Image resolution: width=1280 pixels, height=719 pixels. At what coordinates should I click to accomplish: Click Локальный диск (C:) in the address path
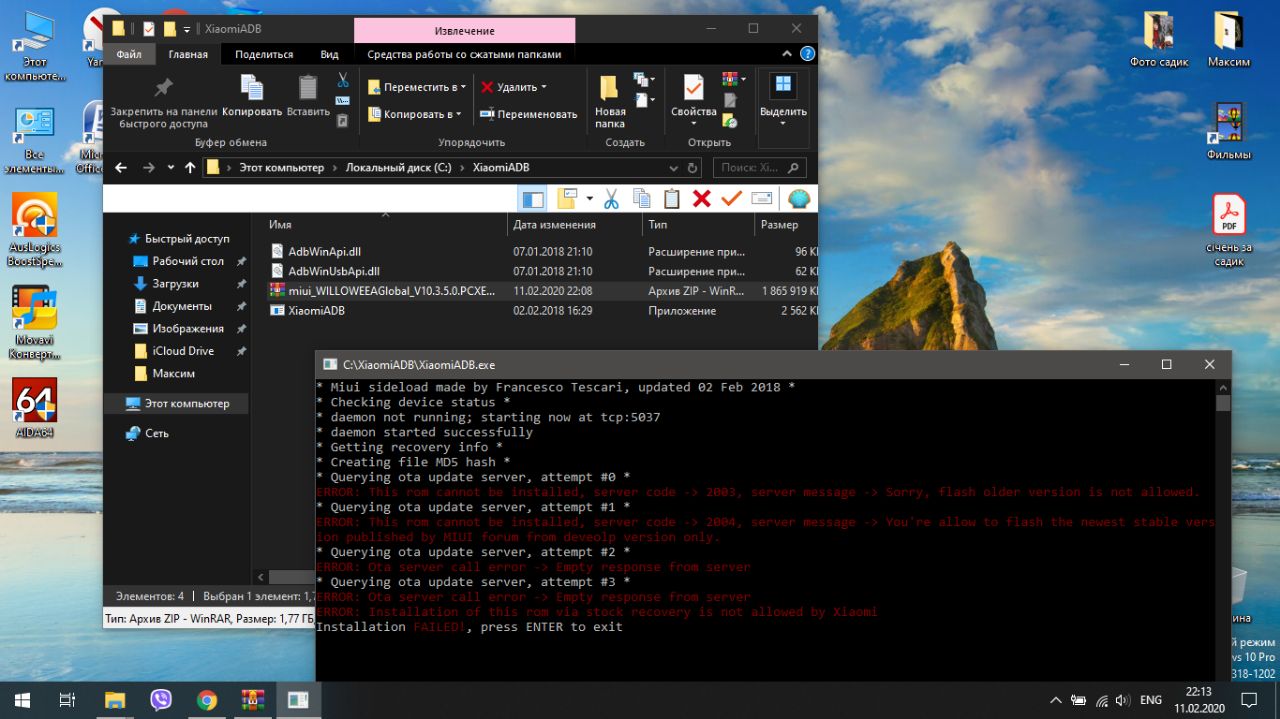tap(398, 168)
